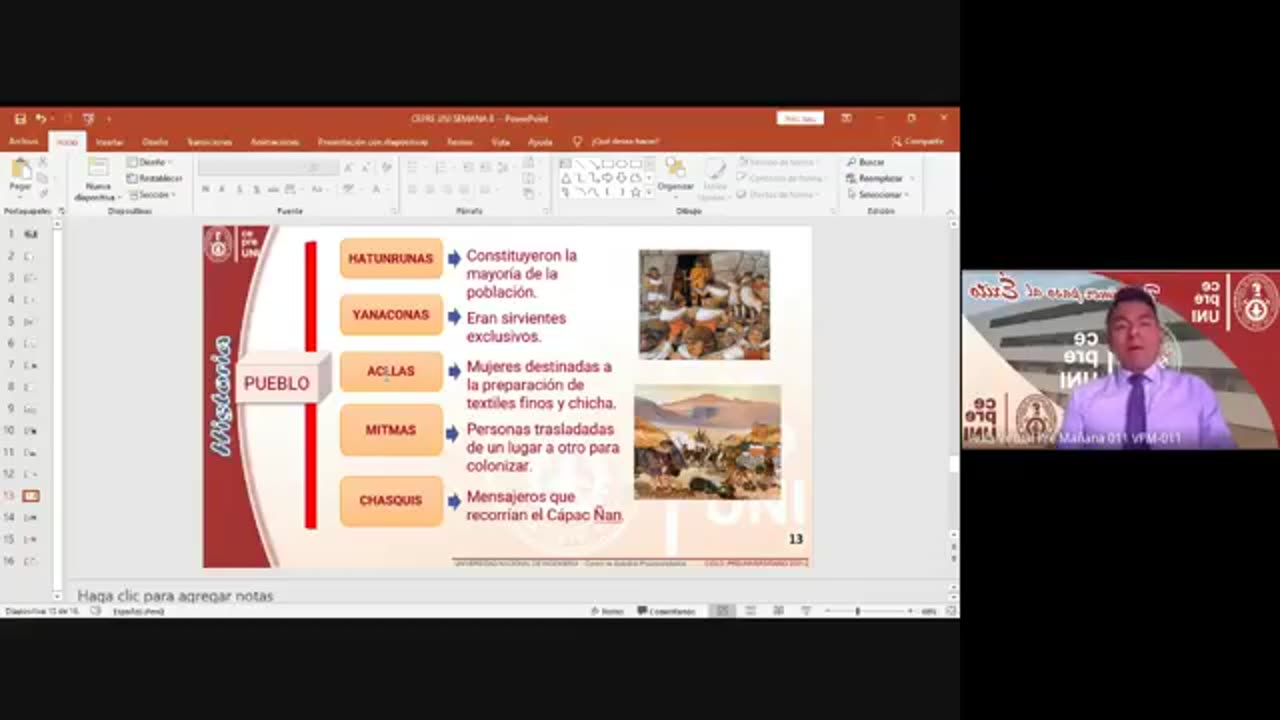Select the triangle shape in shapes gallery
Image resolution: width=1280 pixels, height=720 pixels.
[565, 178]
